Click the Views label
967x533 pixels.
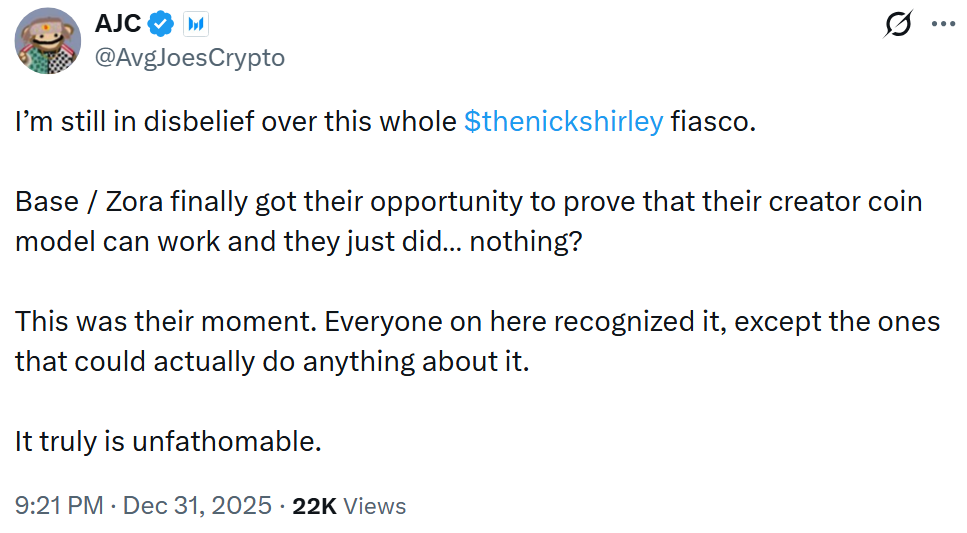(374, 506)
